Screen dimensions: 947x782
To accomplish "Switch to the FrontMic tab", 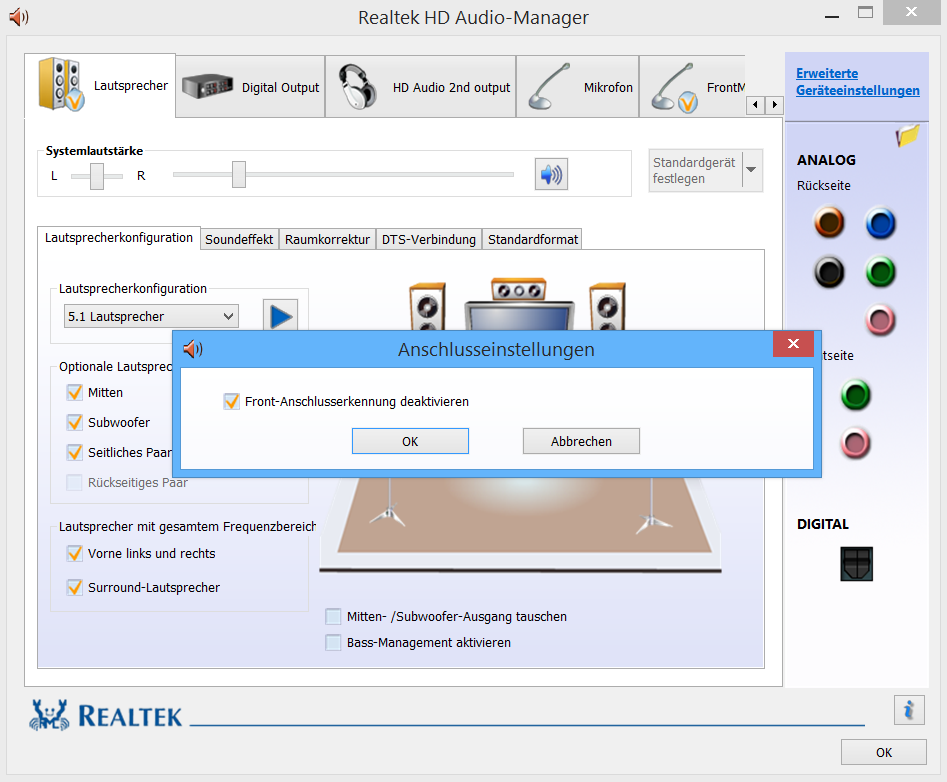I will click(x=692, y=87).
